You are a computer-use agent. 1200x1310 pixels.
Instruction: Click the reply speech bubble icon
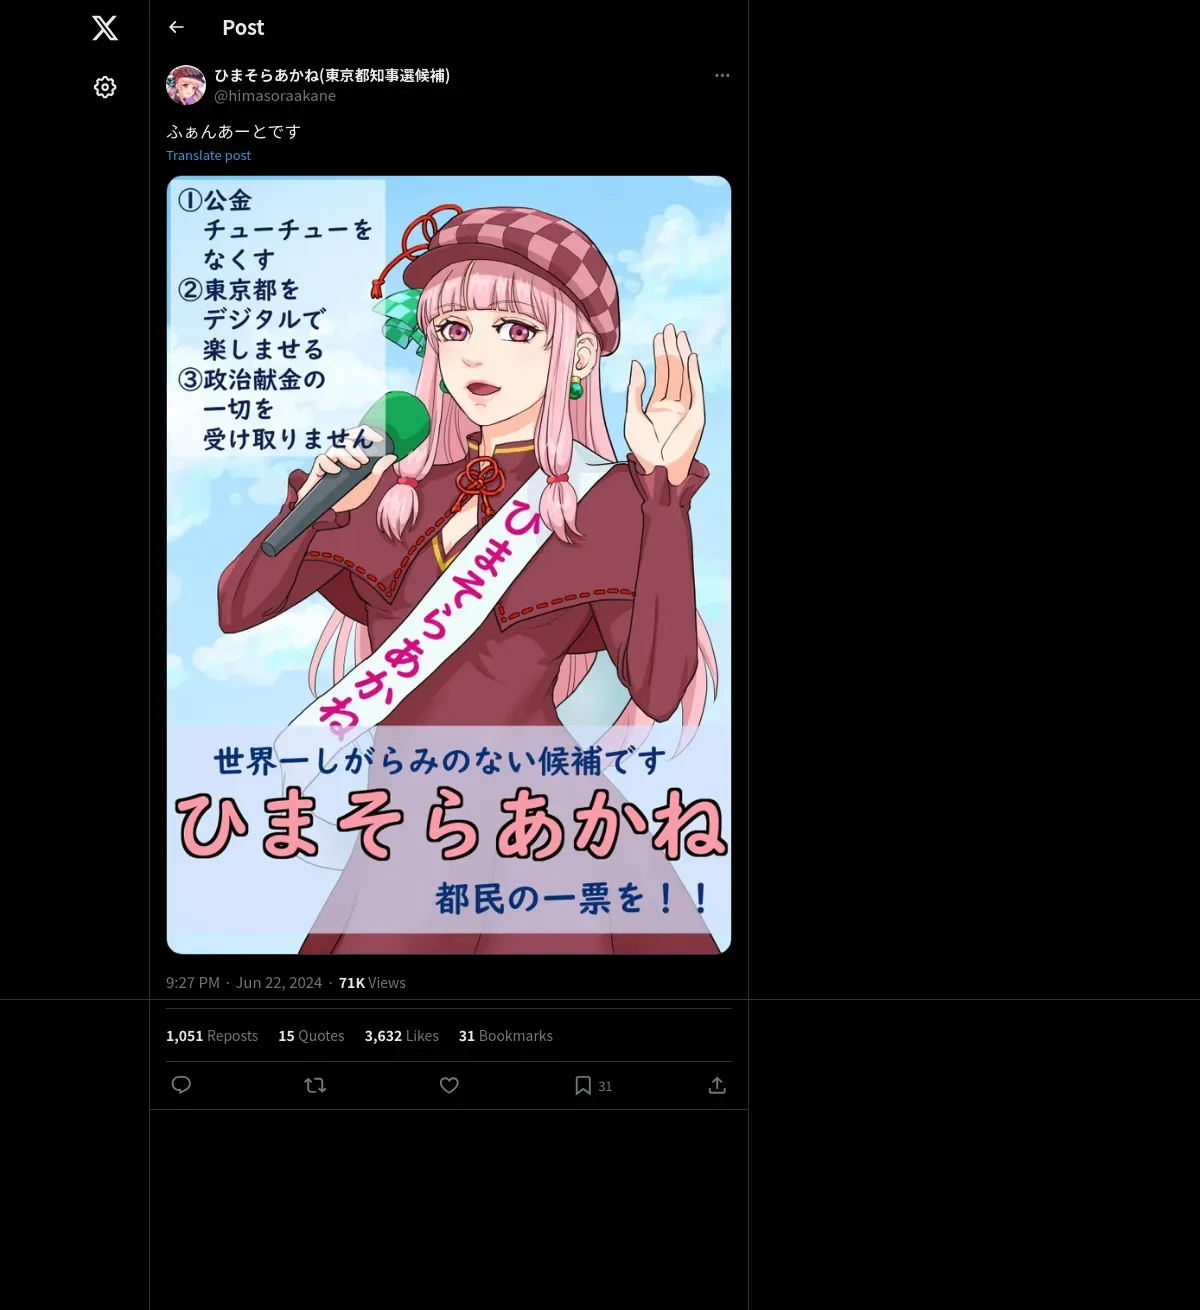click(181, 1085)
